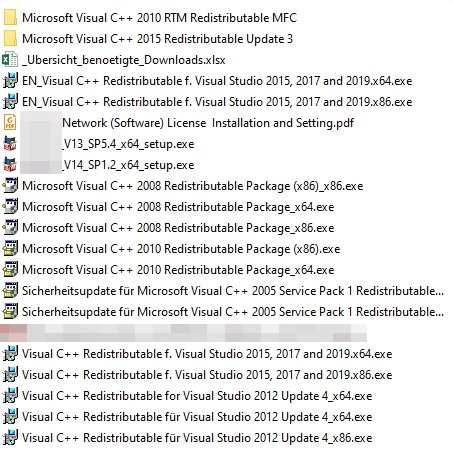This screenshot has height=456, width=454.
Task: Select Microsoft Visual C++ 2008 Redistributable Package_x86.exe
Action: click(178, 228)
